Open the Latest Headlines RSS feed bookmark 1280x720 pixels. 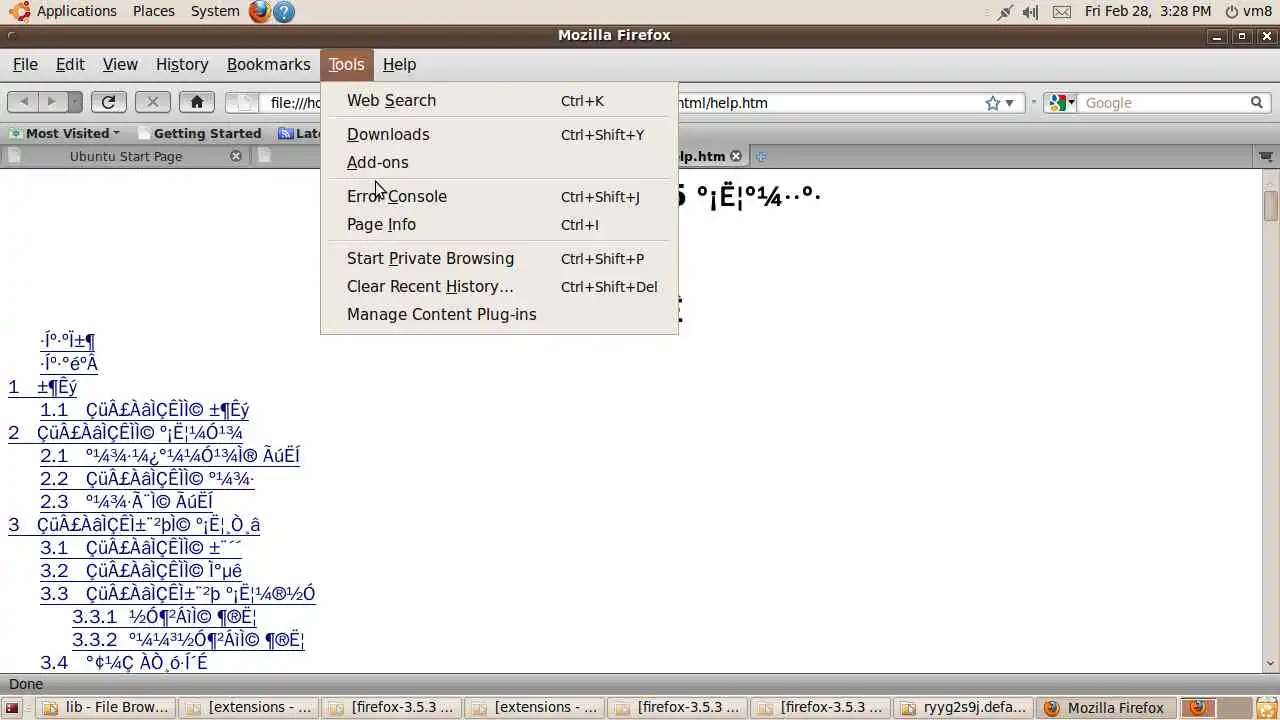[300, 133]
